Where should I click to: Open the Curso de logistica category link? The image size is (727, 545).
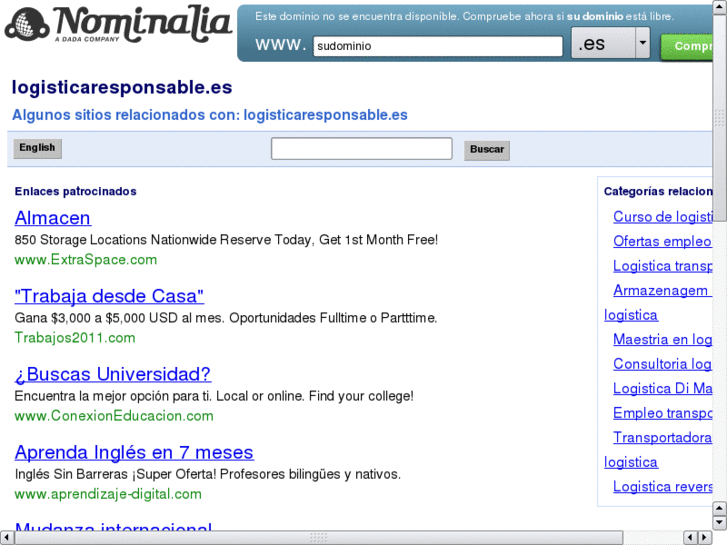tap(663, 217)
